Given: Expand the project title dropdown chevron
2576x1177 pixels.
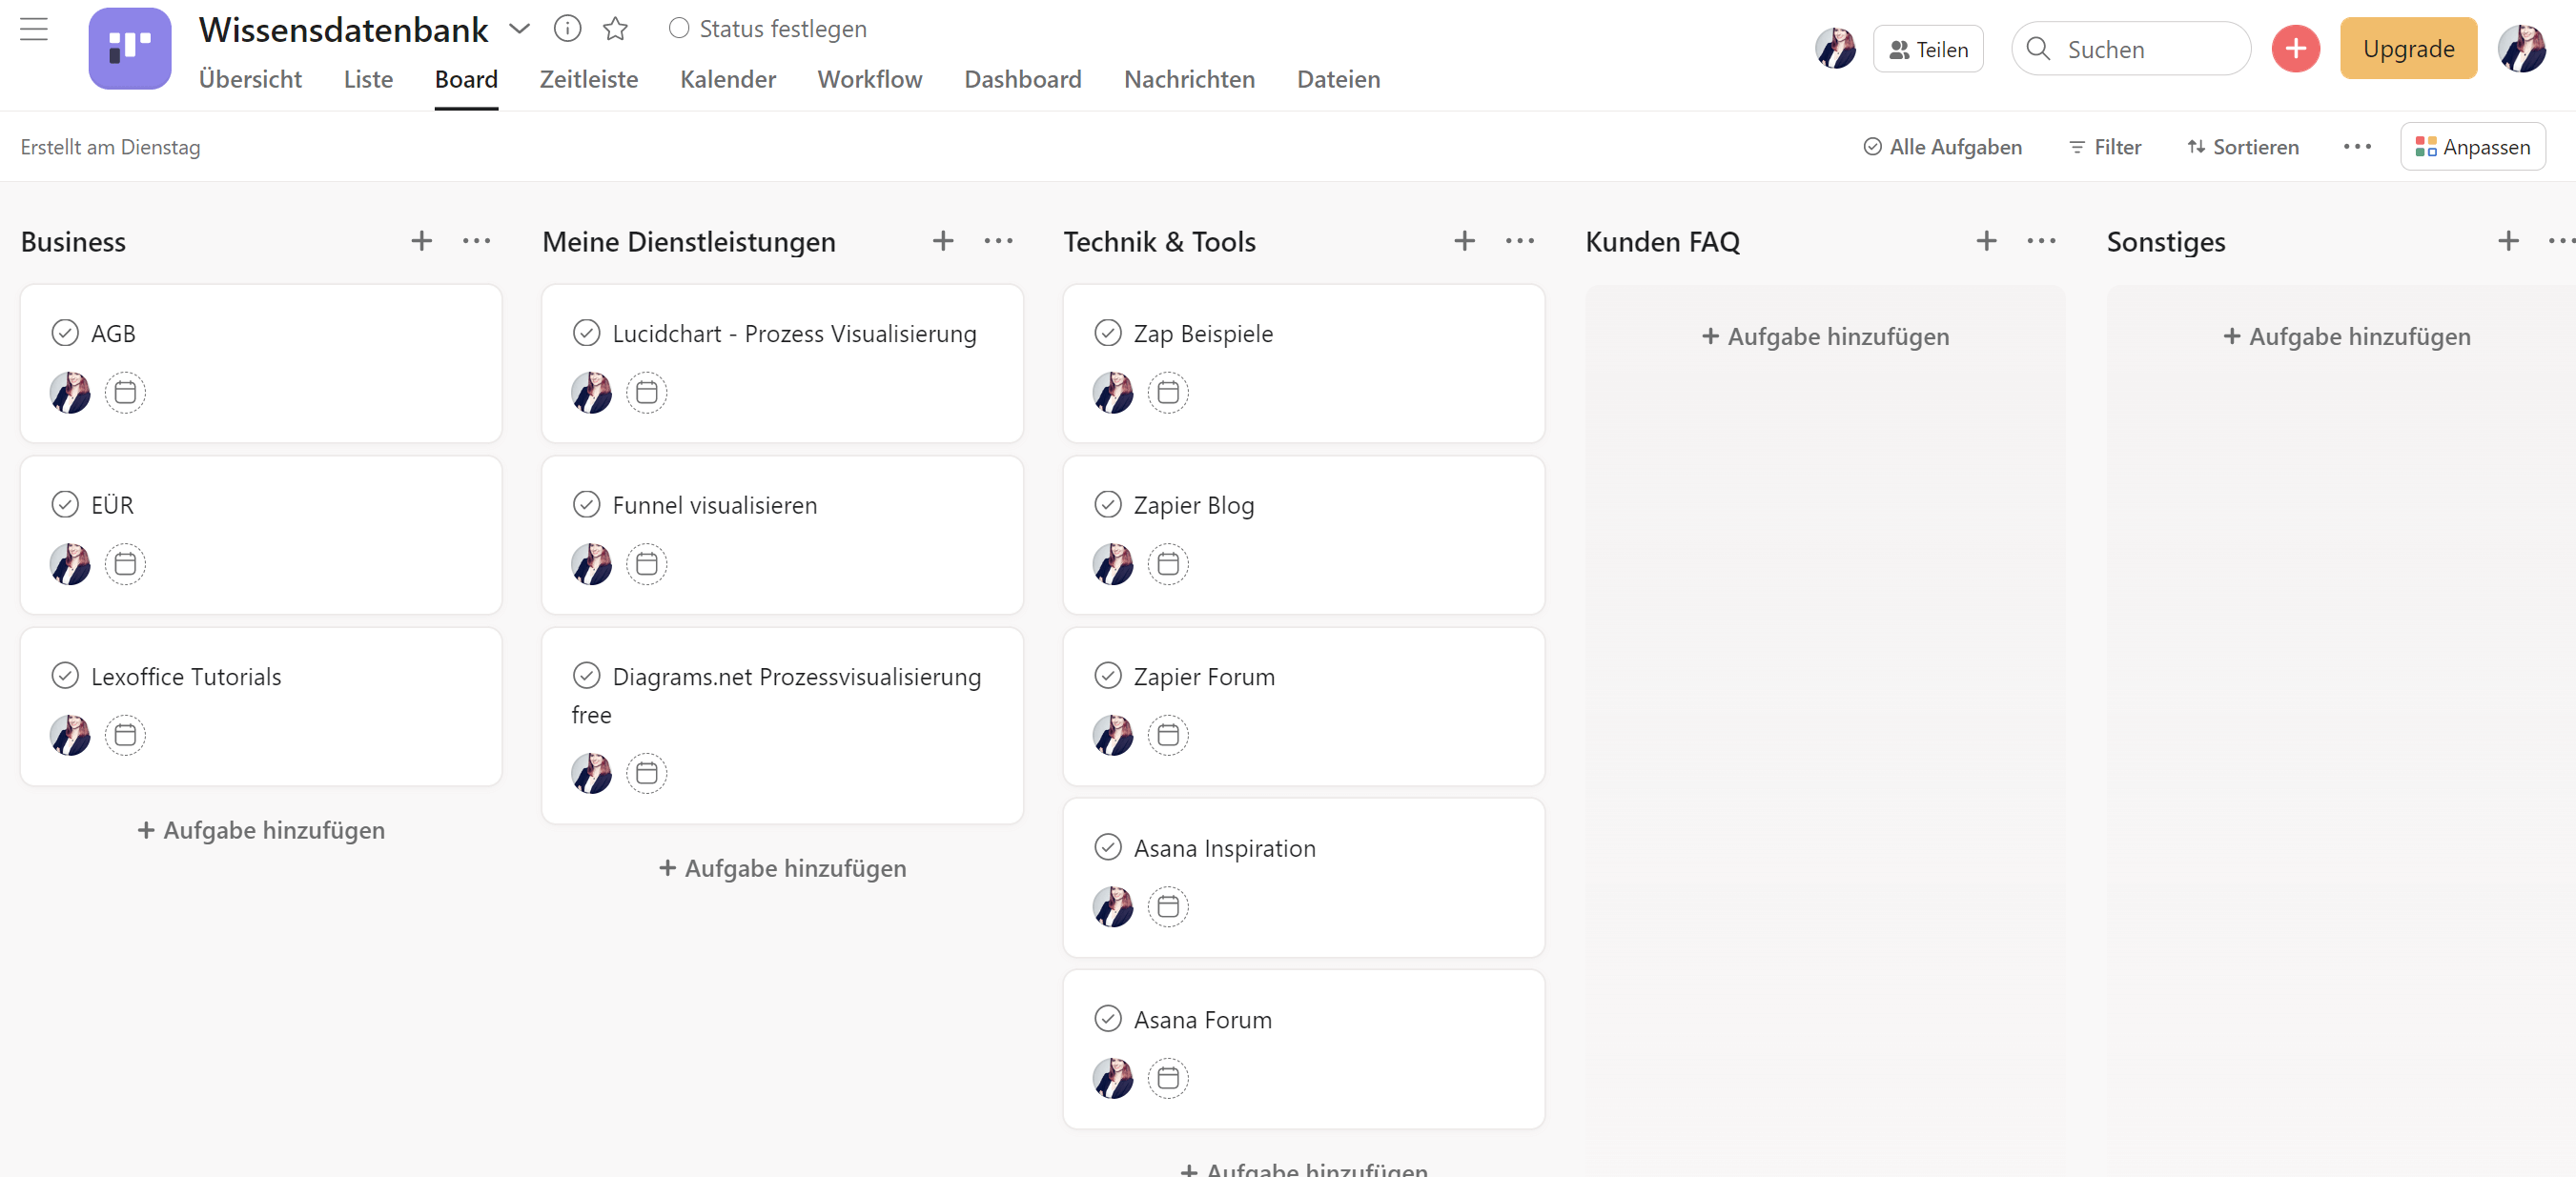Looking at the screenshot, I should tap(519, 29).
